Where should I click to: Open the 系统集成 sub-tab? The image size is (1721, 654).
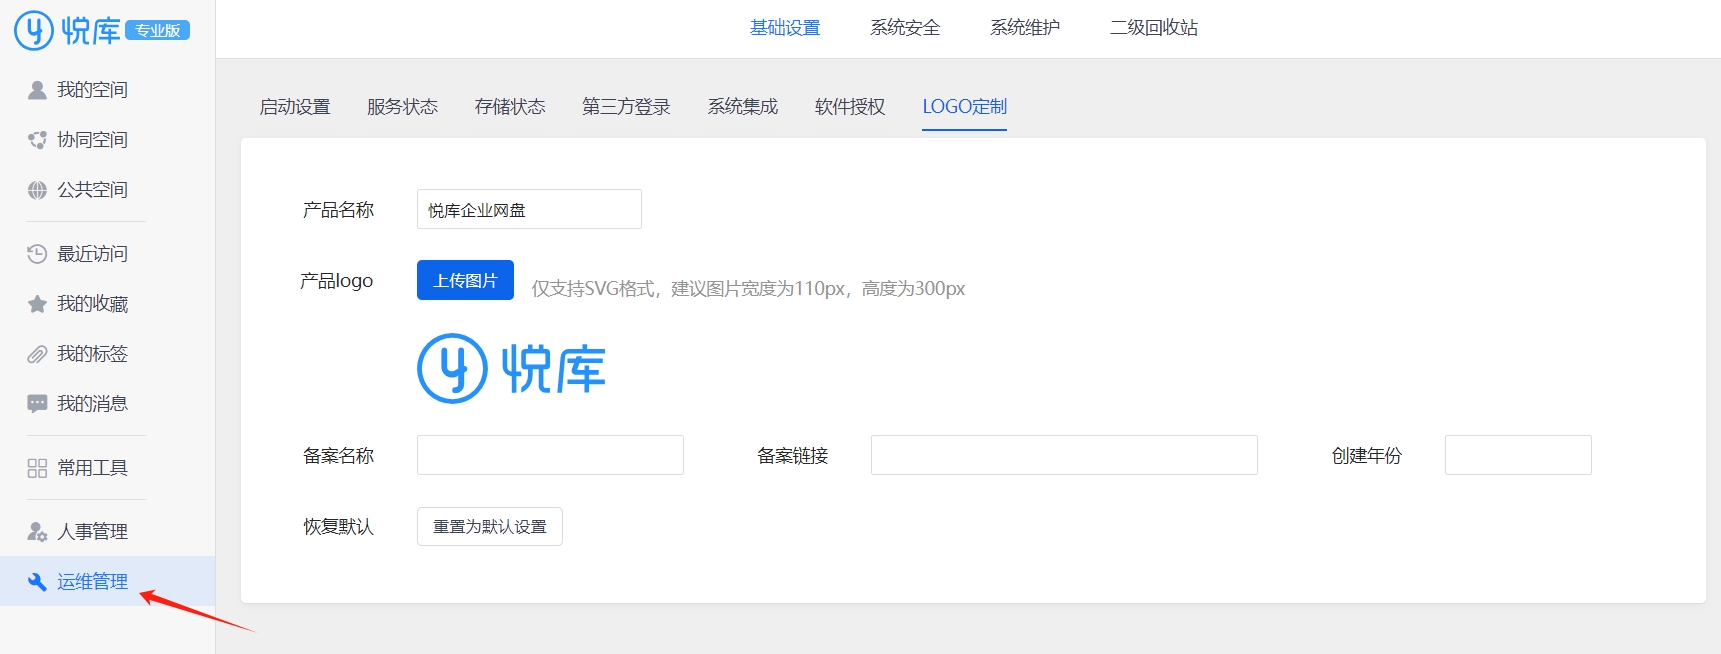[x=743, y=107]
